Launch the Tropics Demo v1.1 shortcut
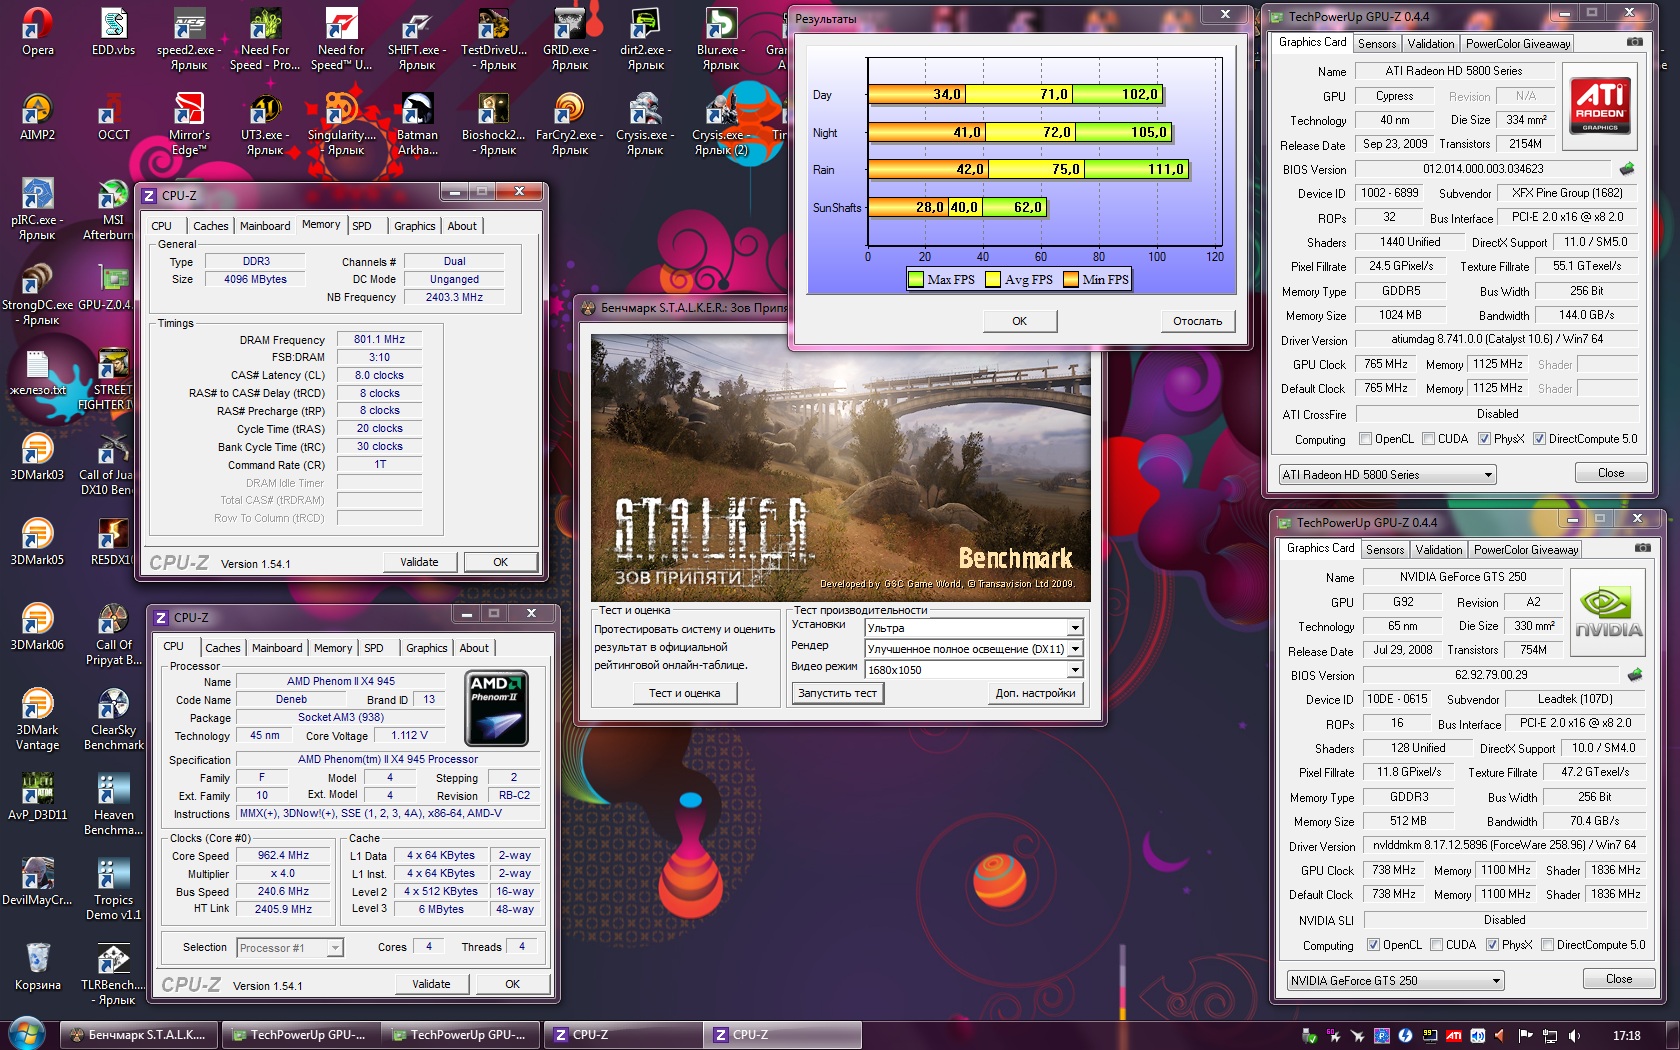 (x=113, y=888)
